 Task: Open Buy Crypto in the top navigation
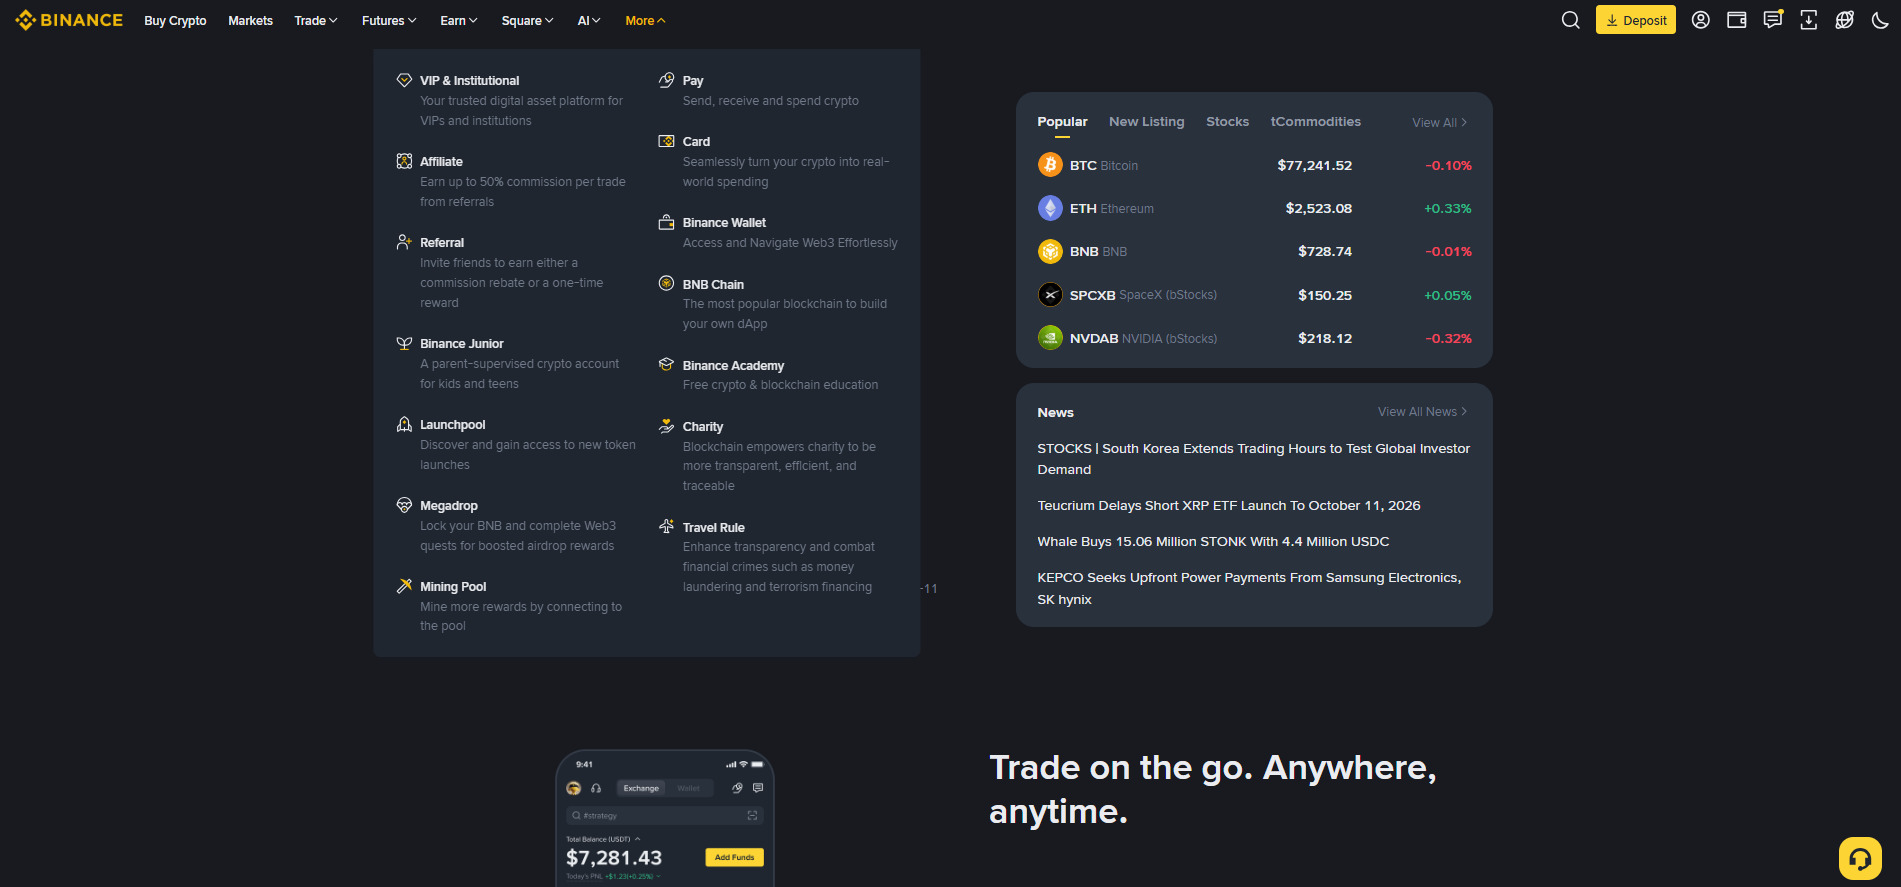(175, 20)
